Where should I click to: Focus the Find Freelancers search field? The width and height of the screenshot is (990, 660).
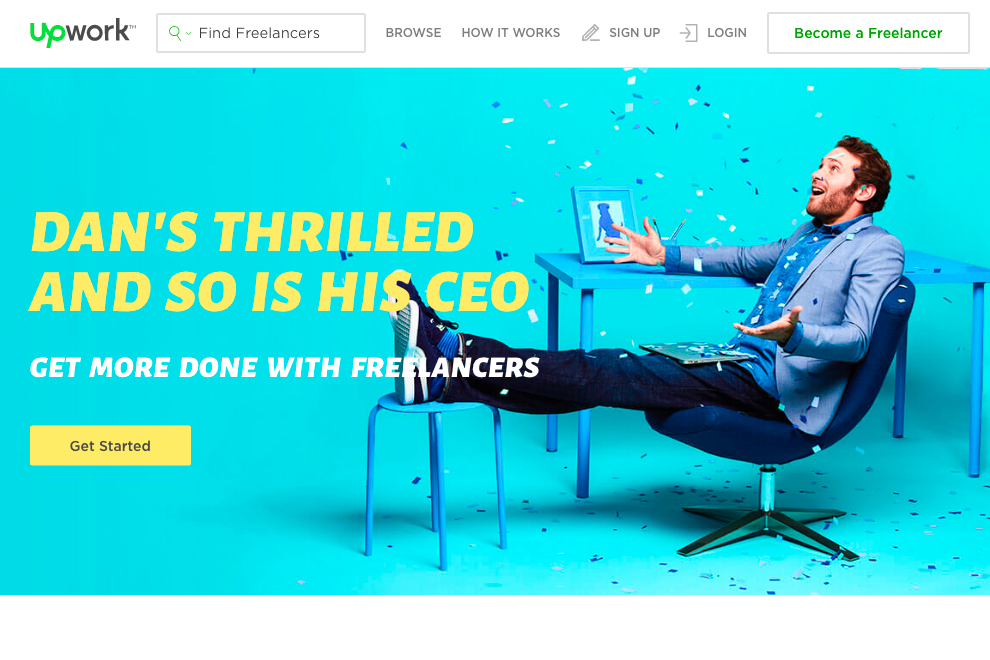click(x=261, y=33)
